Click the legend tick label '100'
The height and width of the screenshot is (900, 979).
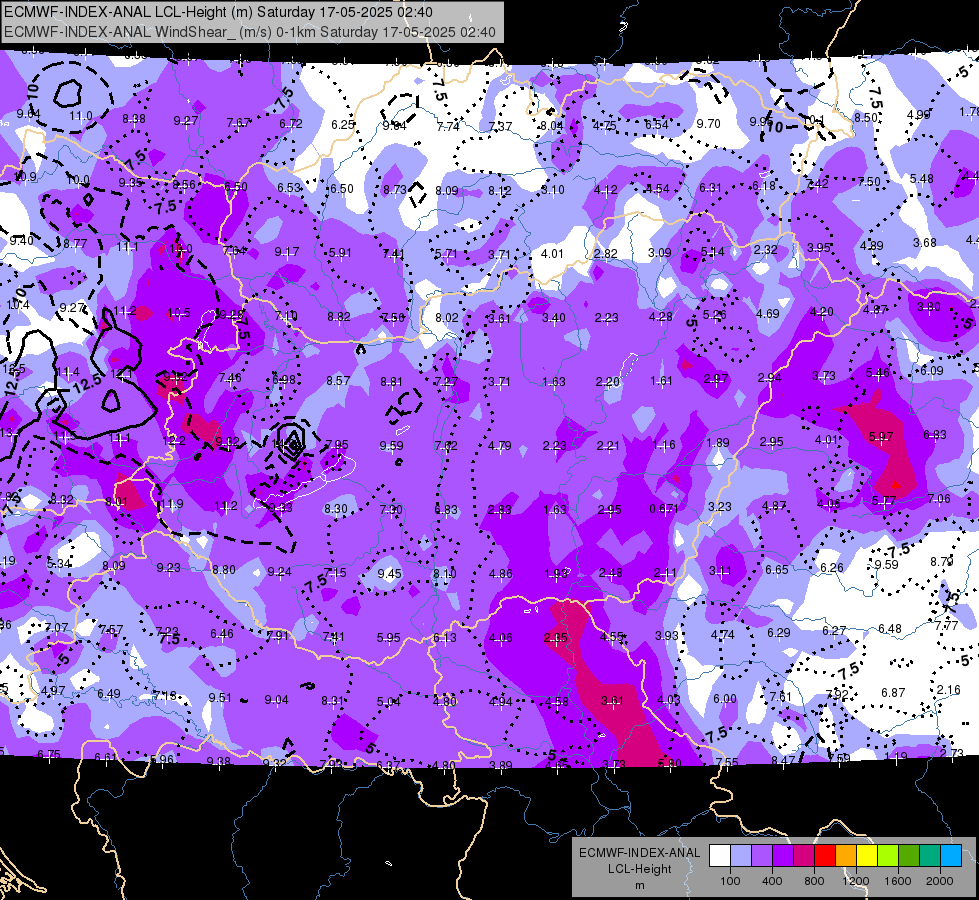730,881
